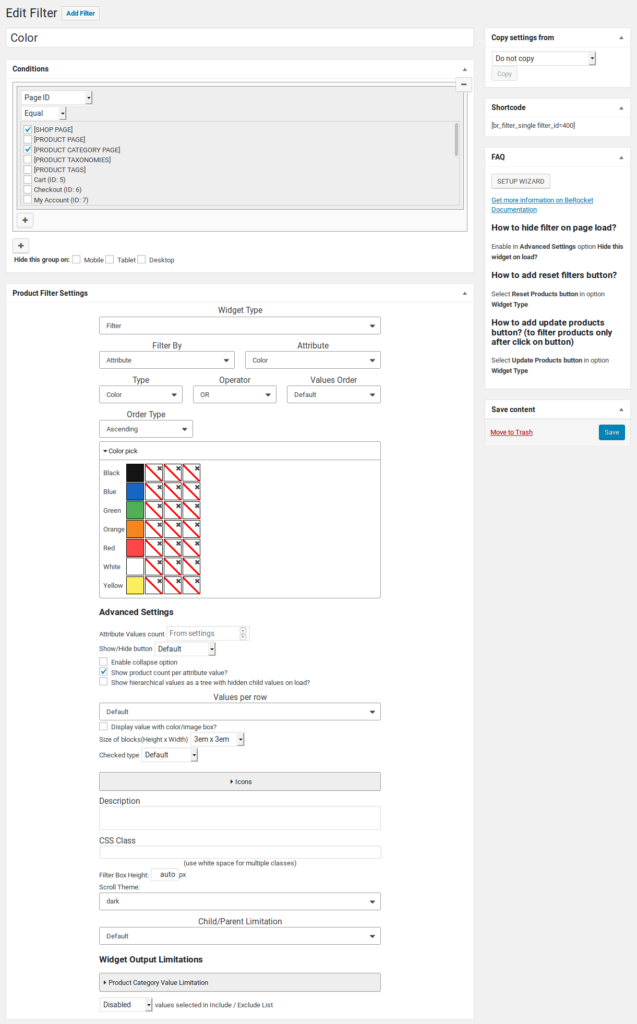Open the Widget Type dropdown
Viewport: 637px width, 1024px height.
point(240,326)
